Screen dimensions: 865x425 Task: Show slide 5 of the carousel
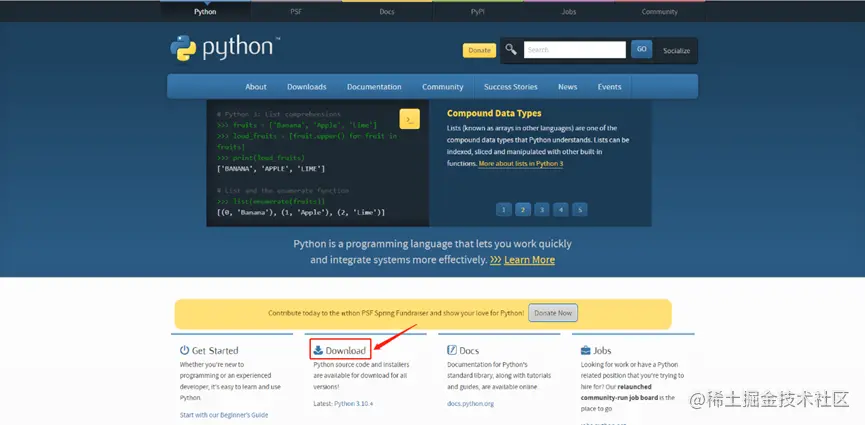pos(580,210)
